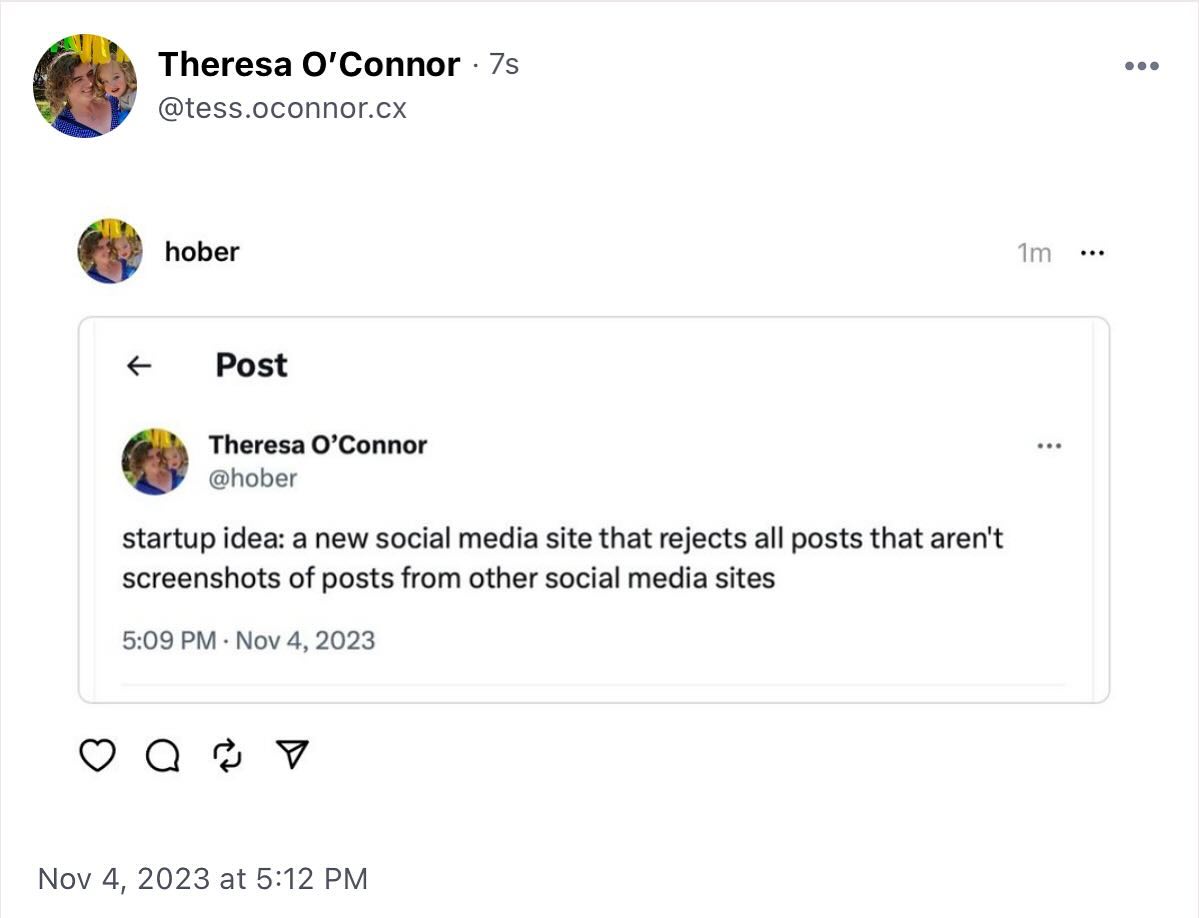Open the hober username link
Viewport: 1199px width, 918px height.
(202, 252)
